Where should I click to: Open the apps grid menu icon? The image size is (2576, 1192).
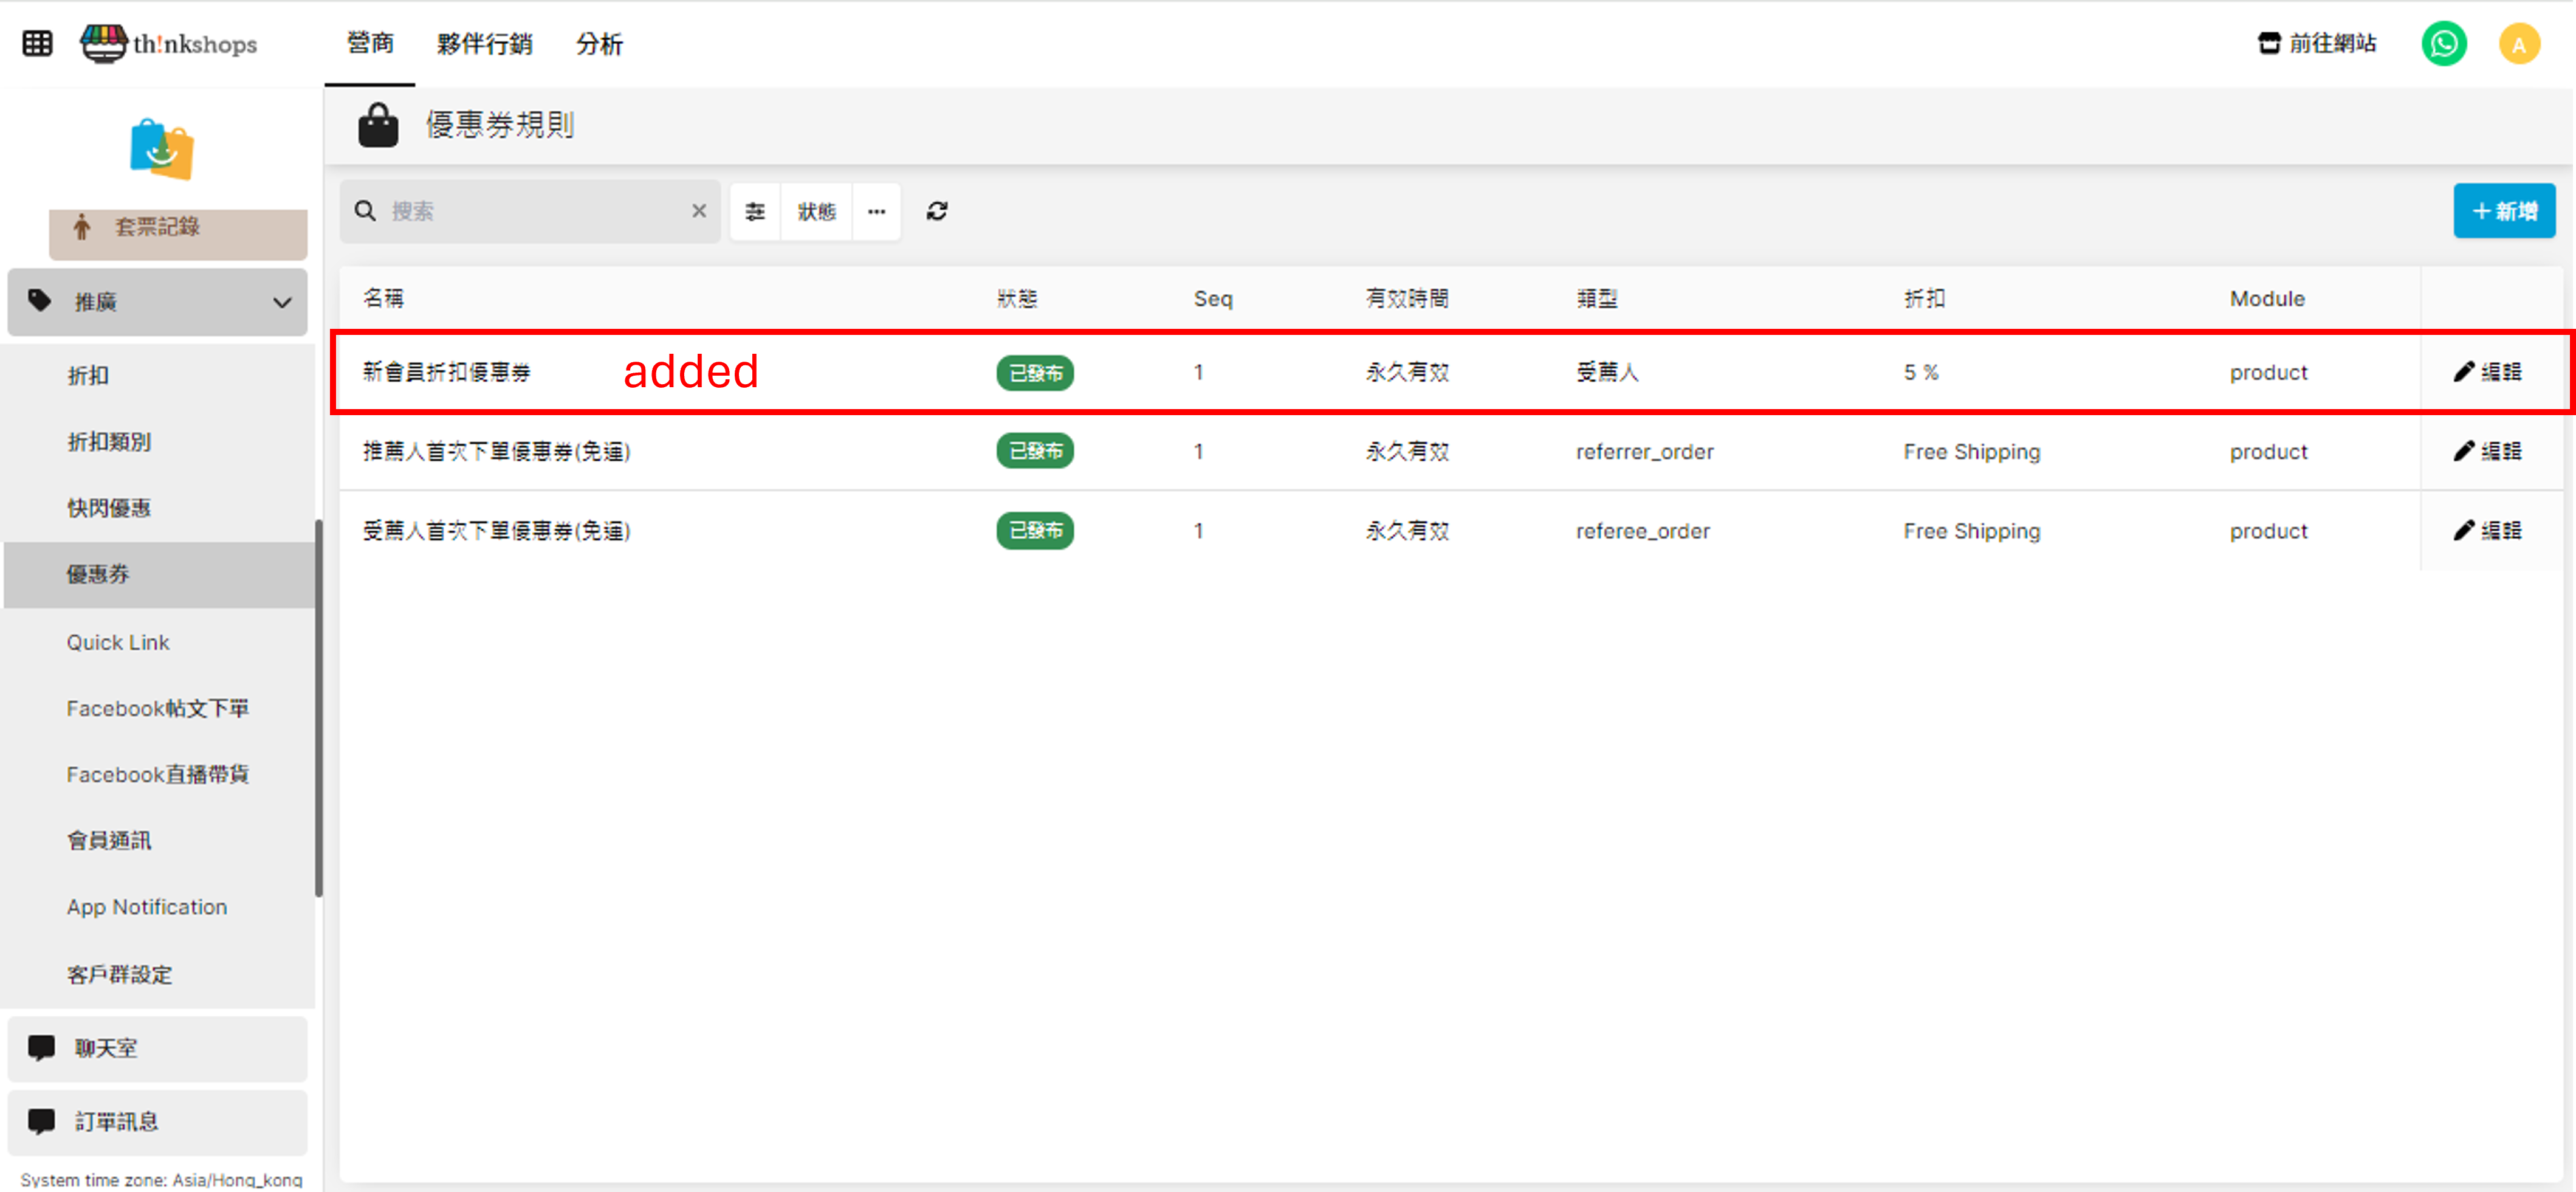pos(37,44)
